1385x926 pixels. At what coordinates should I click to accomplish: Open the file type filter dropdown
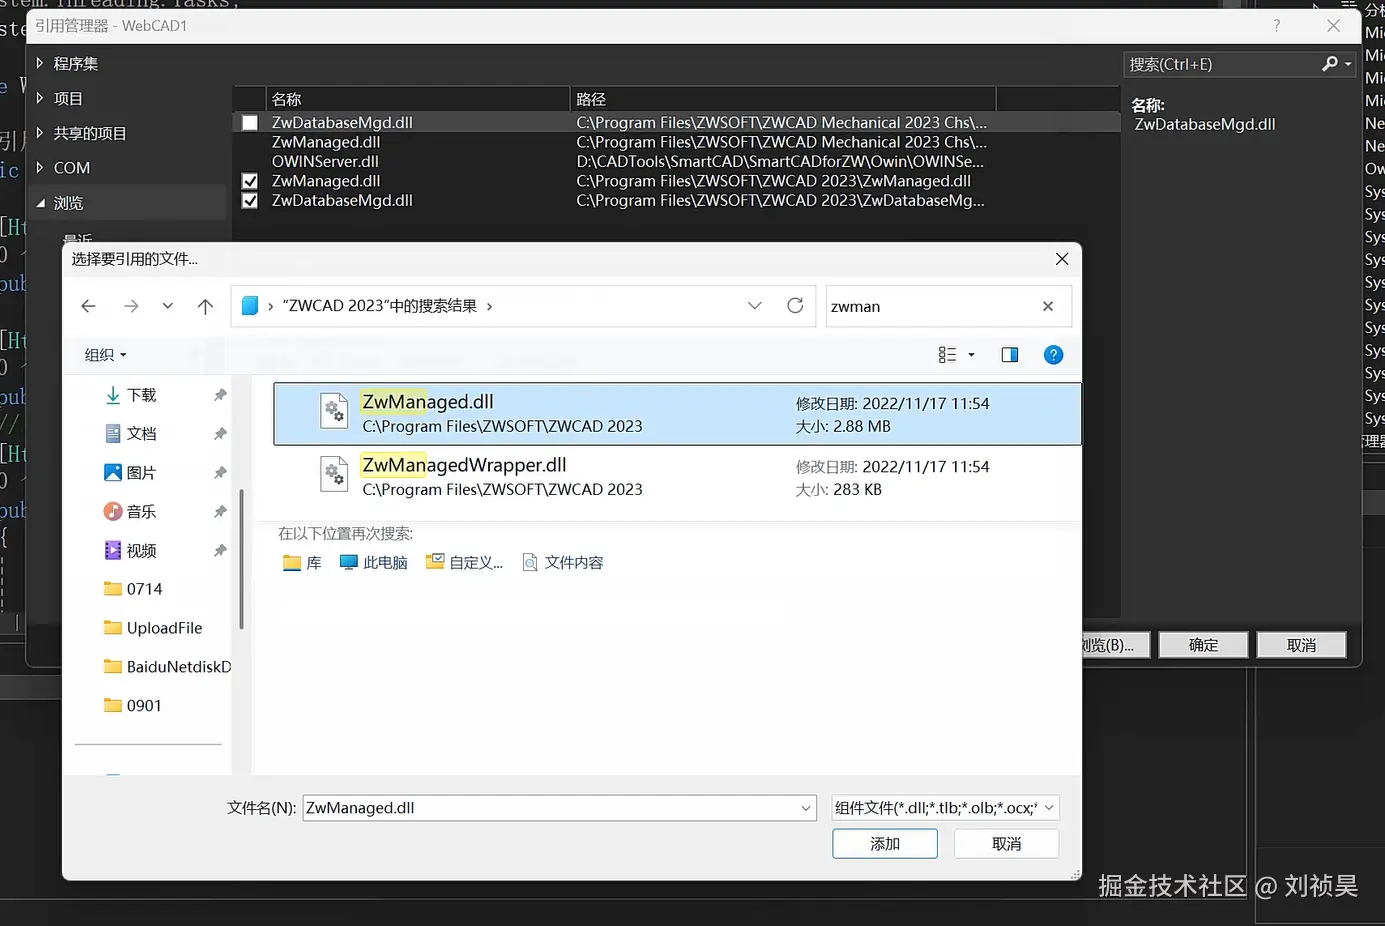(x=945, y=808)
